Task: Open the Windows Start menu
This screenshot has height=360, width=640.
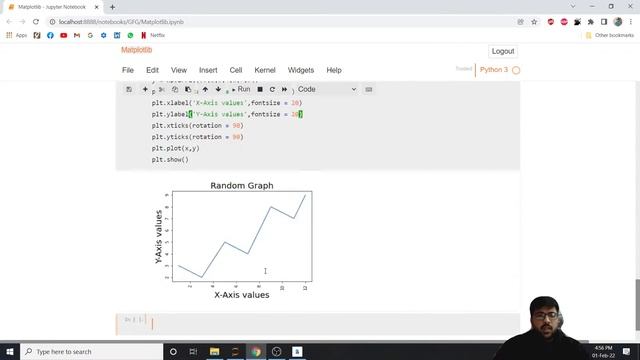Action: point(10,351)
